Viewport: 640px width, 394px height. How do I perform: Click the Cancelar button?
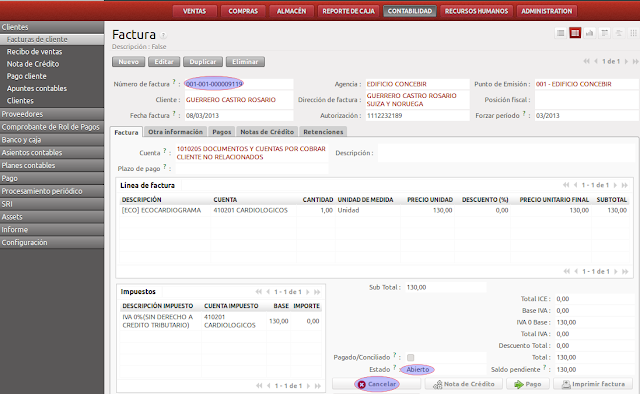point(377,384)
